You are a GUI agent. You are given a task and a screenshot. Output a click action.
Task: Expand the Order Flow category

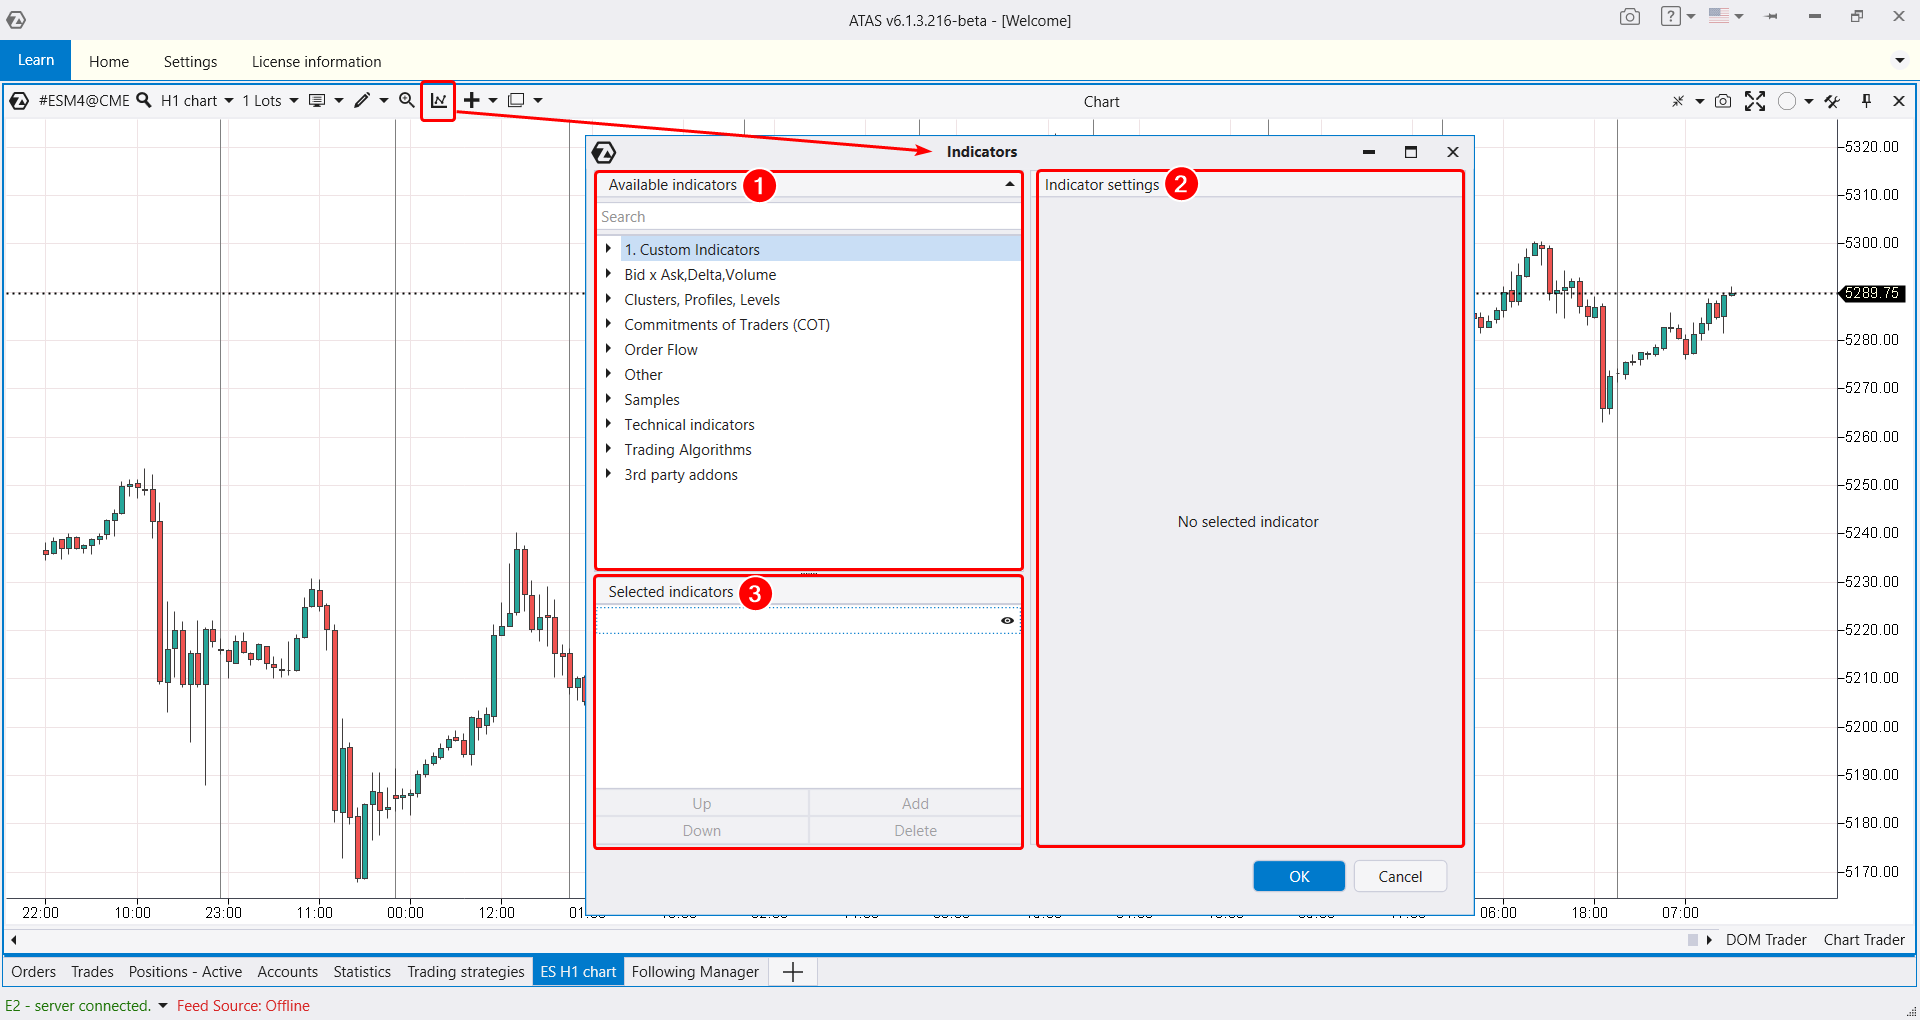coord(608,349)
